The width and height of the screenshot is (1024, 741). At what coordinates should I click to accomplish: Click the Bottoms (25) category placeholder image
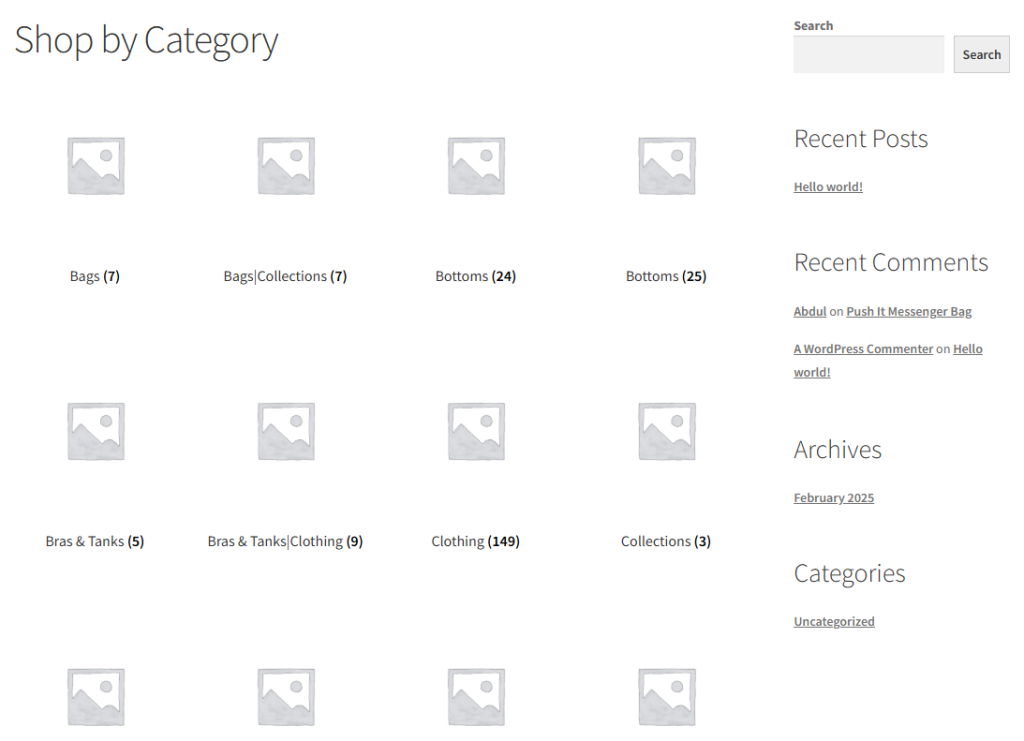pos(666,166)
